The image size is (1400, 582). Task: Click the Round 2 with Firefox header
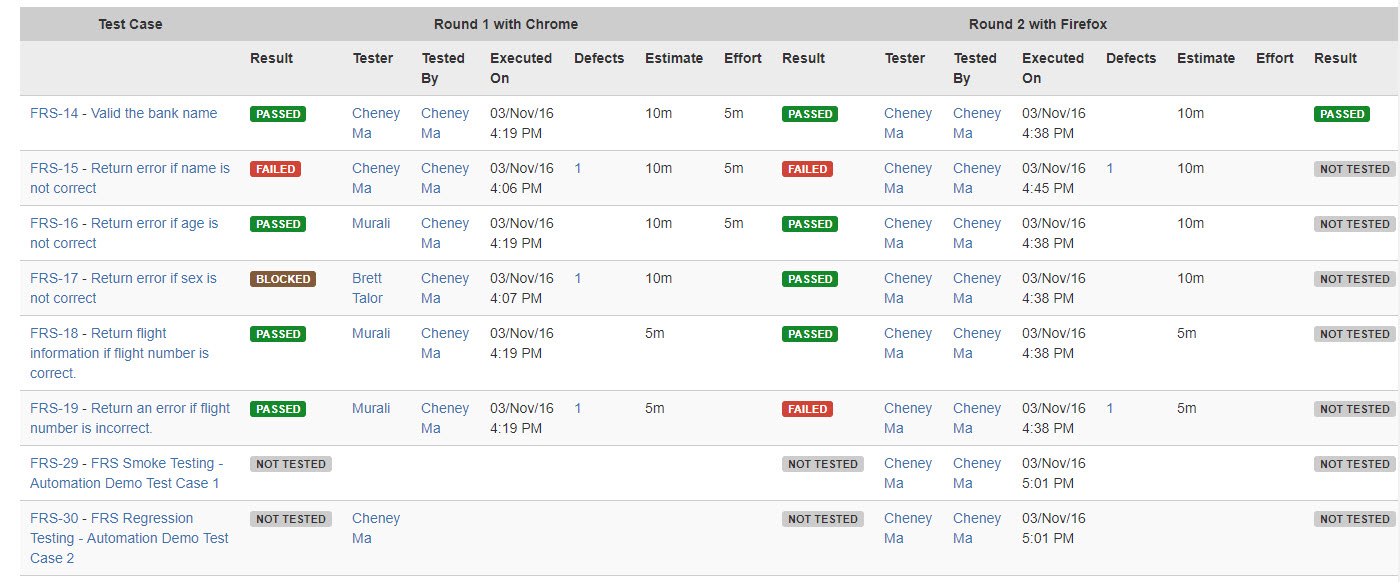coord(1037,24)
